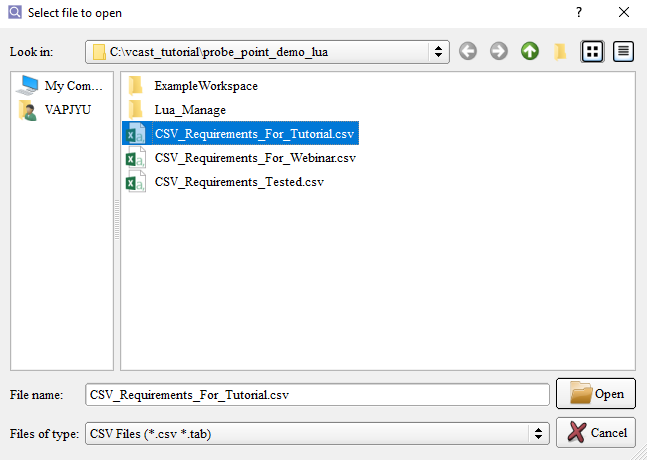The image size is (647, 460).
Task: Click the Back navigation arrow icon
Action: tap(468, 51)
